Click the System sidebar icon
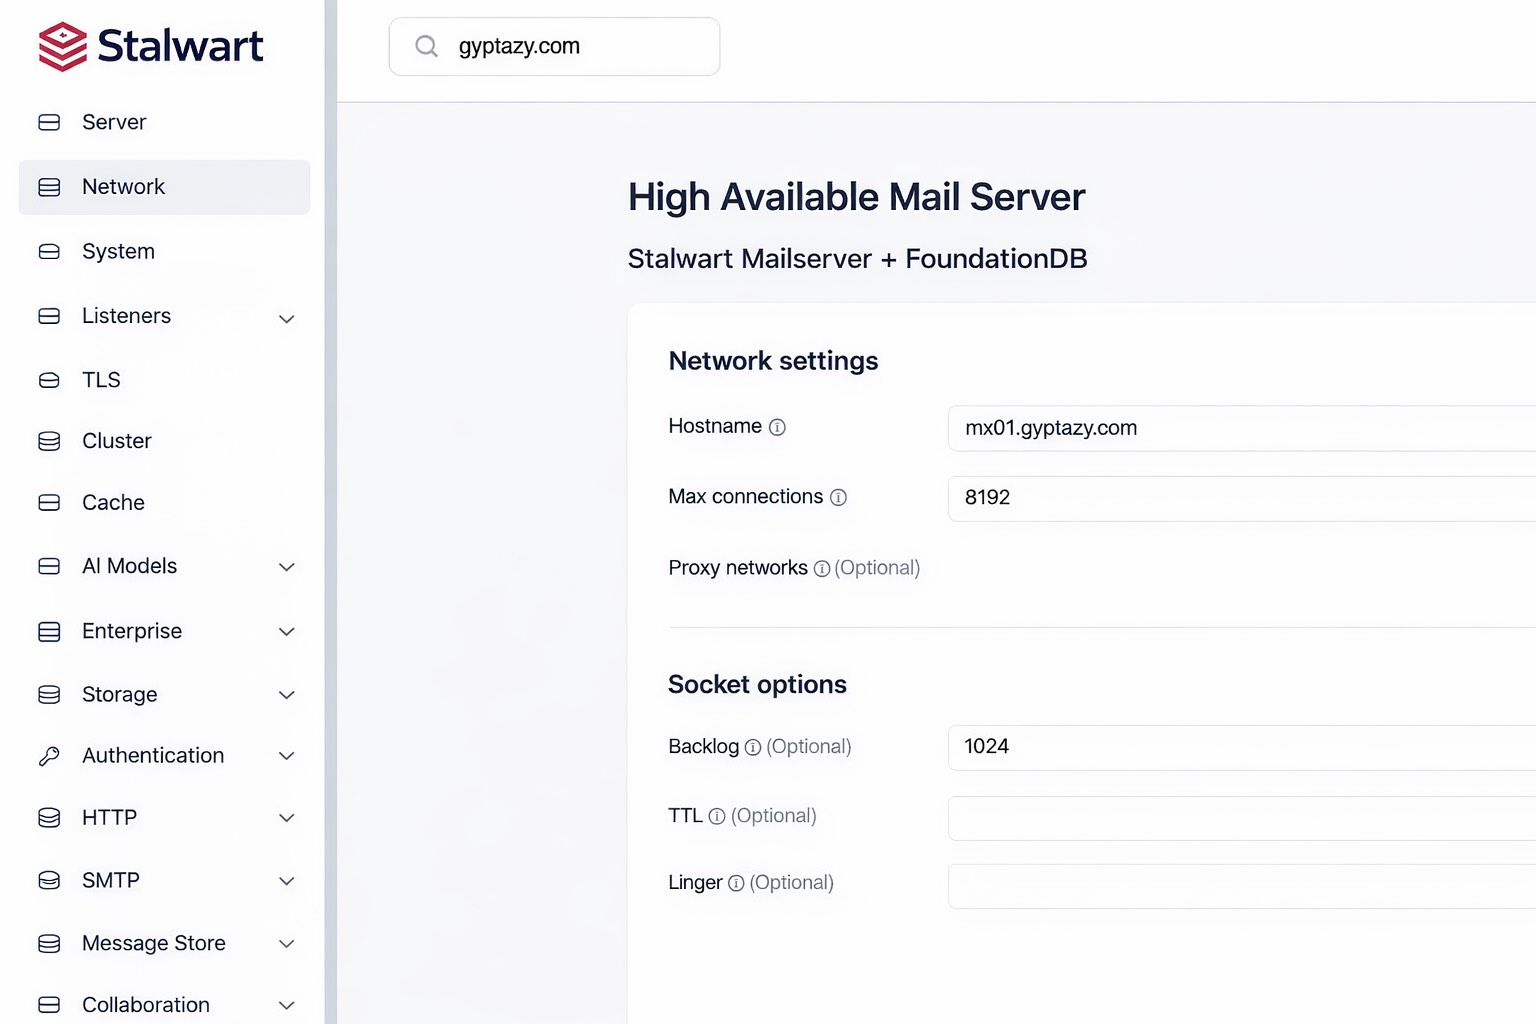Image resolution: width=1536 pixels, height=1024 pixels. point(49,251)
